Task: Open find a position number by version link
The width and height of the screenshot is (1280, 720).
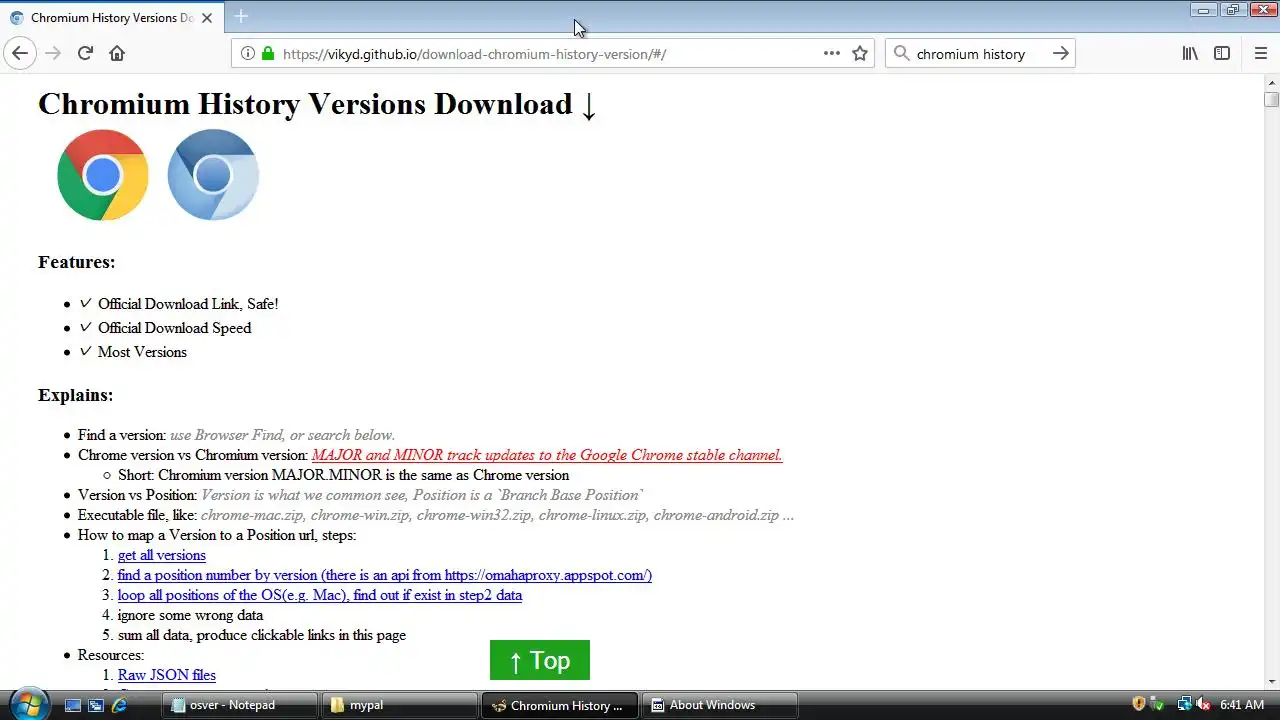Action: click(385, 575)
